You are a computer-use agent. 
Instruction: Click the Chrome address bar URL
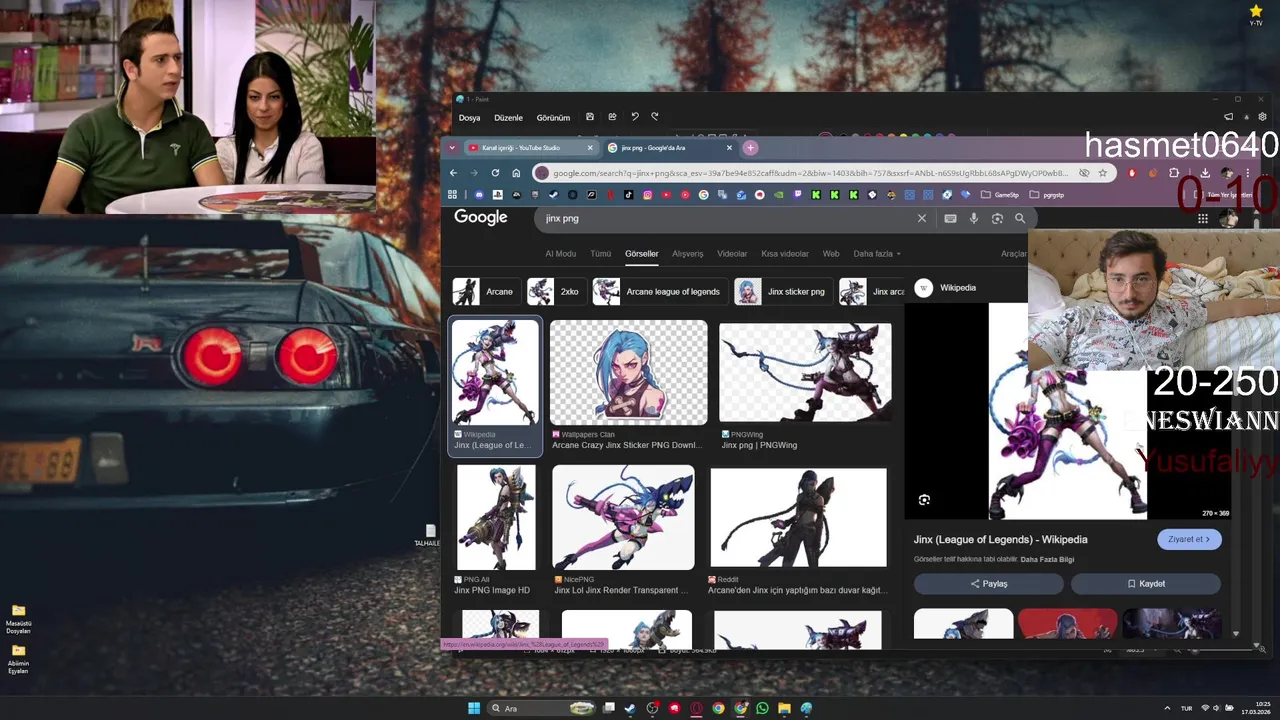[x=810, y=173]
